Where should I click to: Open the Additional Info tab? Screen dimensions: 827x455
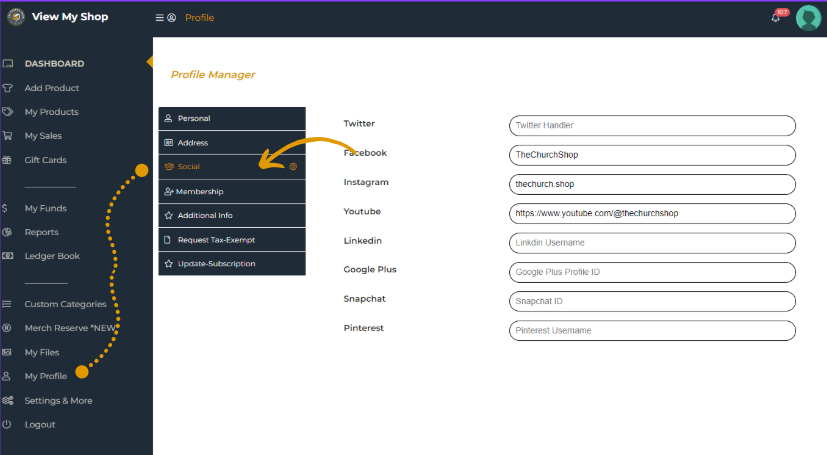(232, 216)
